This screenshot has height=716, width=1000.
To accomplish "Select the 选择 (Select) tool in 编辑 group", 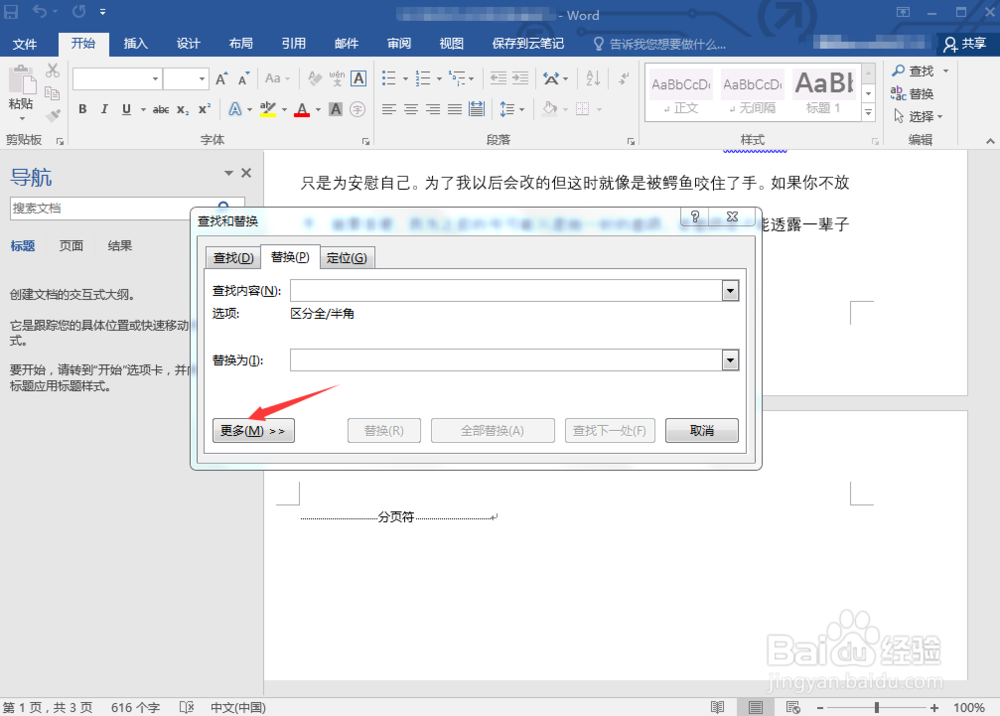I will pyautogui.click(x=920, y=115).
